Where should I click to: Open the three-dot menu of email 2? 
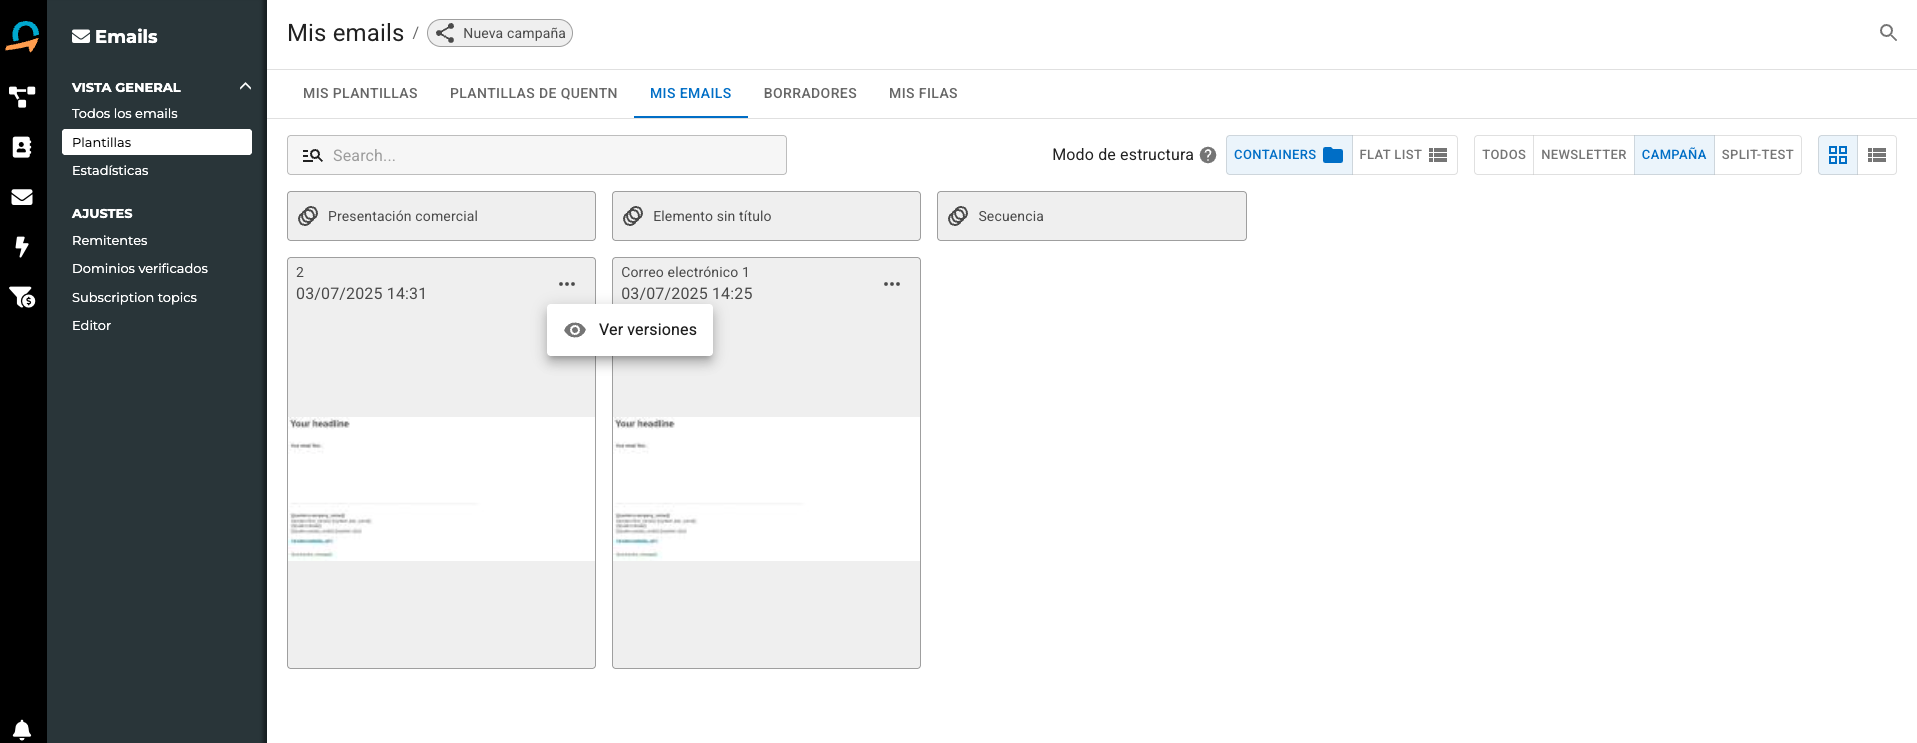pos(567,284)
